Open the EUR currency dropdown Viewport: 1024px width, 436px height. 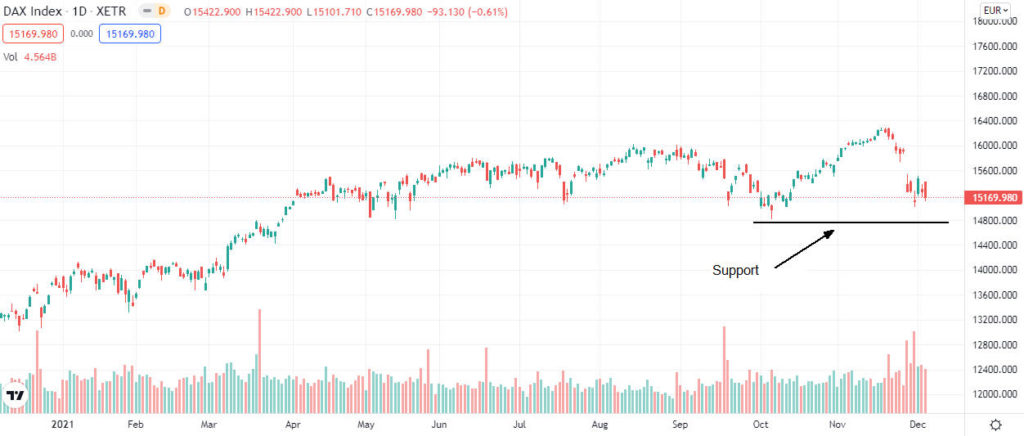(x=991, y=12)
